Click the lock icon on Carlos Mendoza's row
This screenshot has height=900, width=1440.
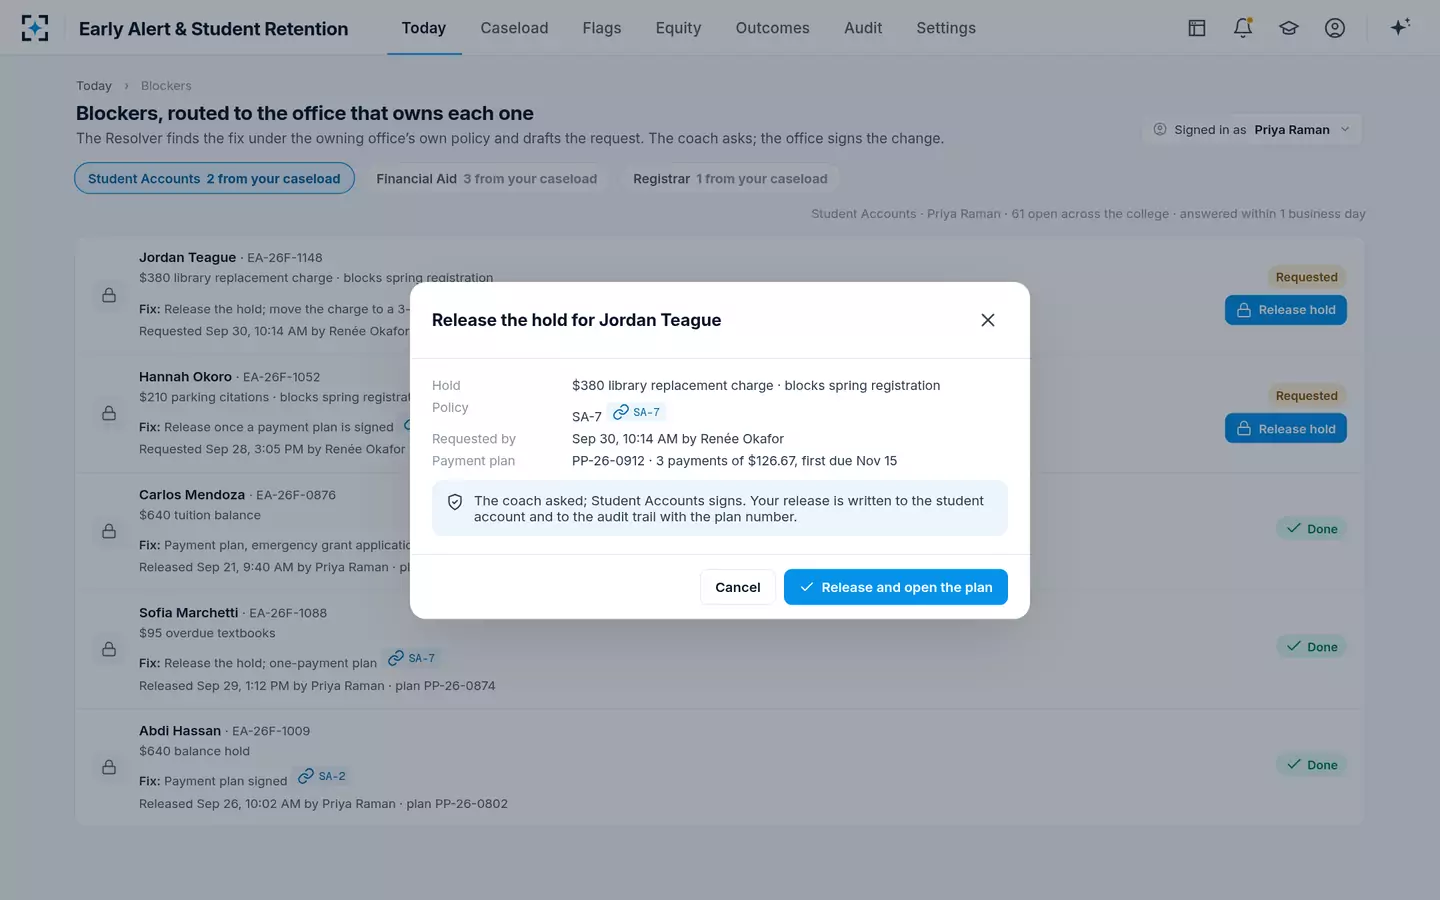tap(109, 531)
